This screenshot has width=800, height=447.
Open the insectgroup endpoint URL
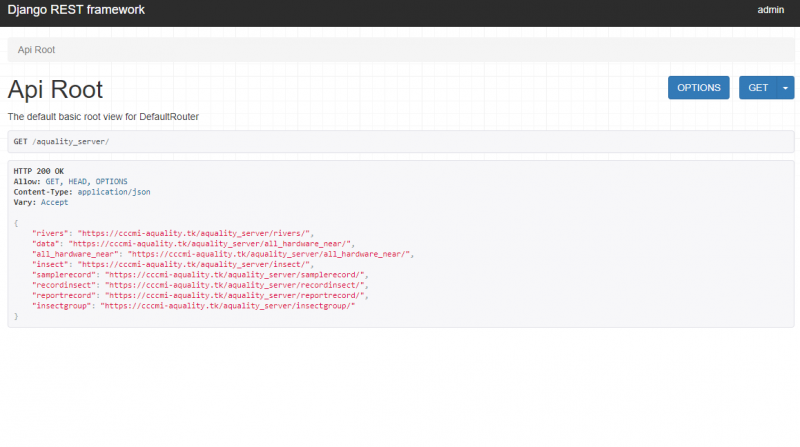(228, 306)
